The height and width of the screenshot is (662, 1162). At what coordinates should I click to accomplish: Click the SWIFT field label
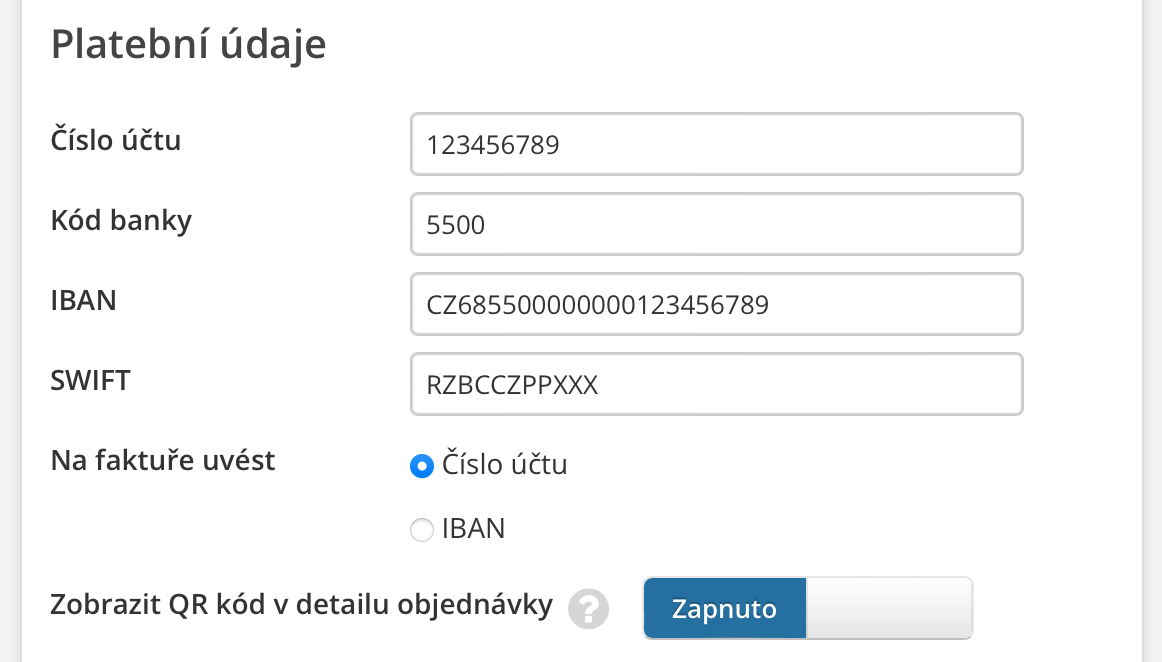tap(90, 380)
